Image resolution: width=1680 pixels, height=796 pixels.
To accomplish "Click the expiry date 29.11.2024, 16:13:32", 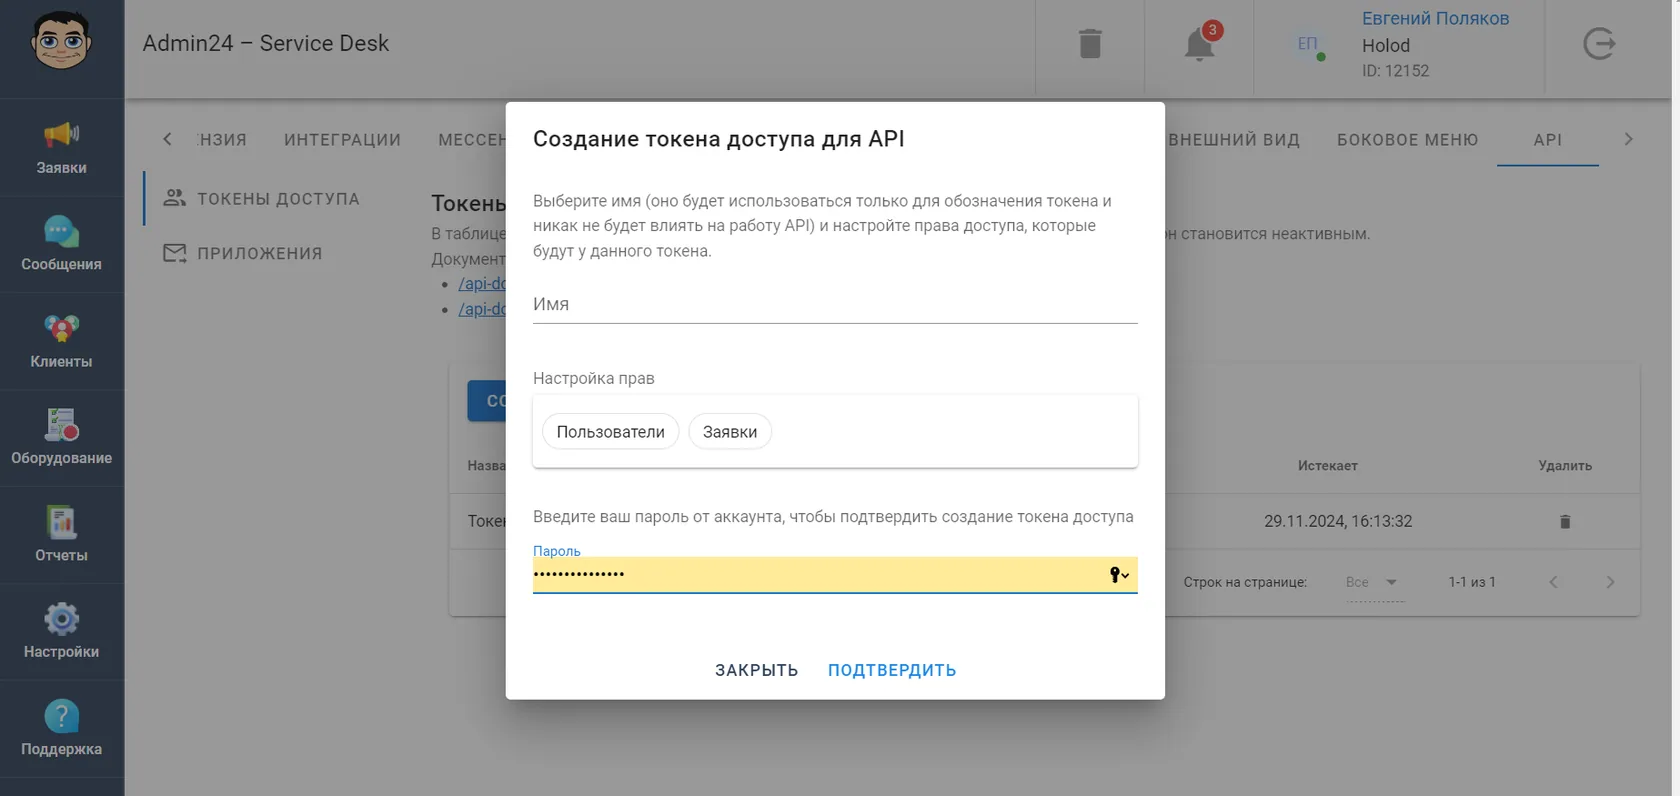I will (x=1338, y=521).
